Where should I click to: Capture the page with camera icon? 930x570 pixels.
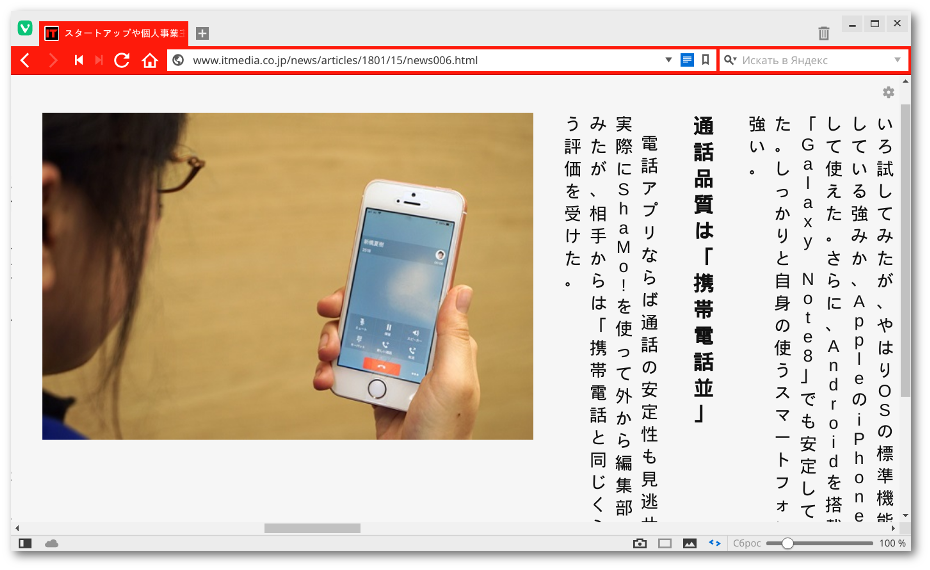coord(640,543)
